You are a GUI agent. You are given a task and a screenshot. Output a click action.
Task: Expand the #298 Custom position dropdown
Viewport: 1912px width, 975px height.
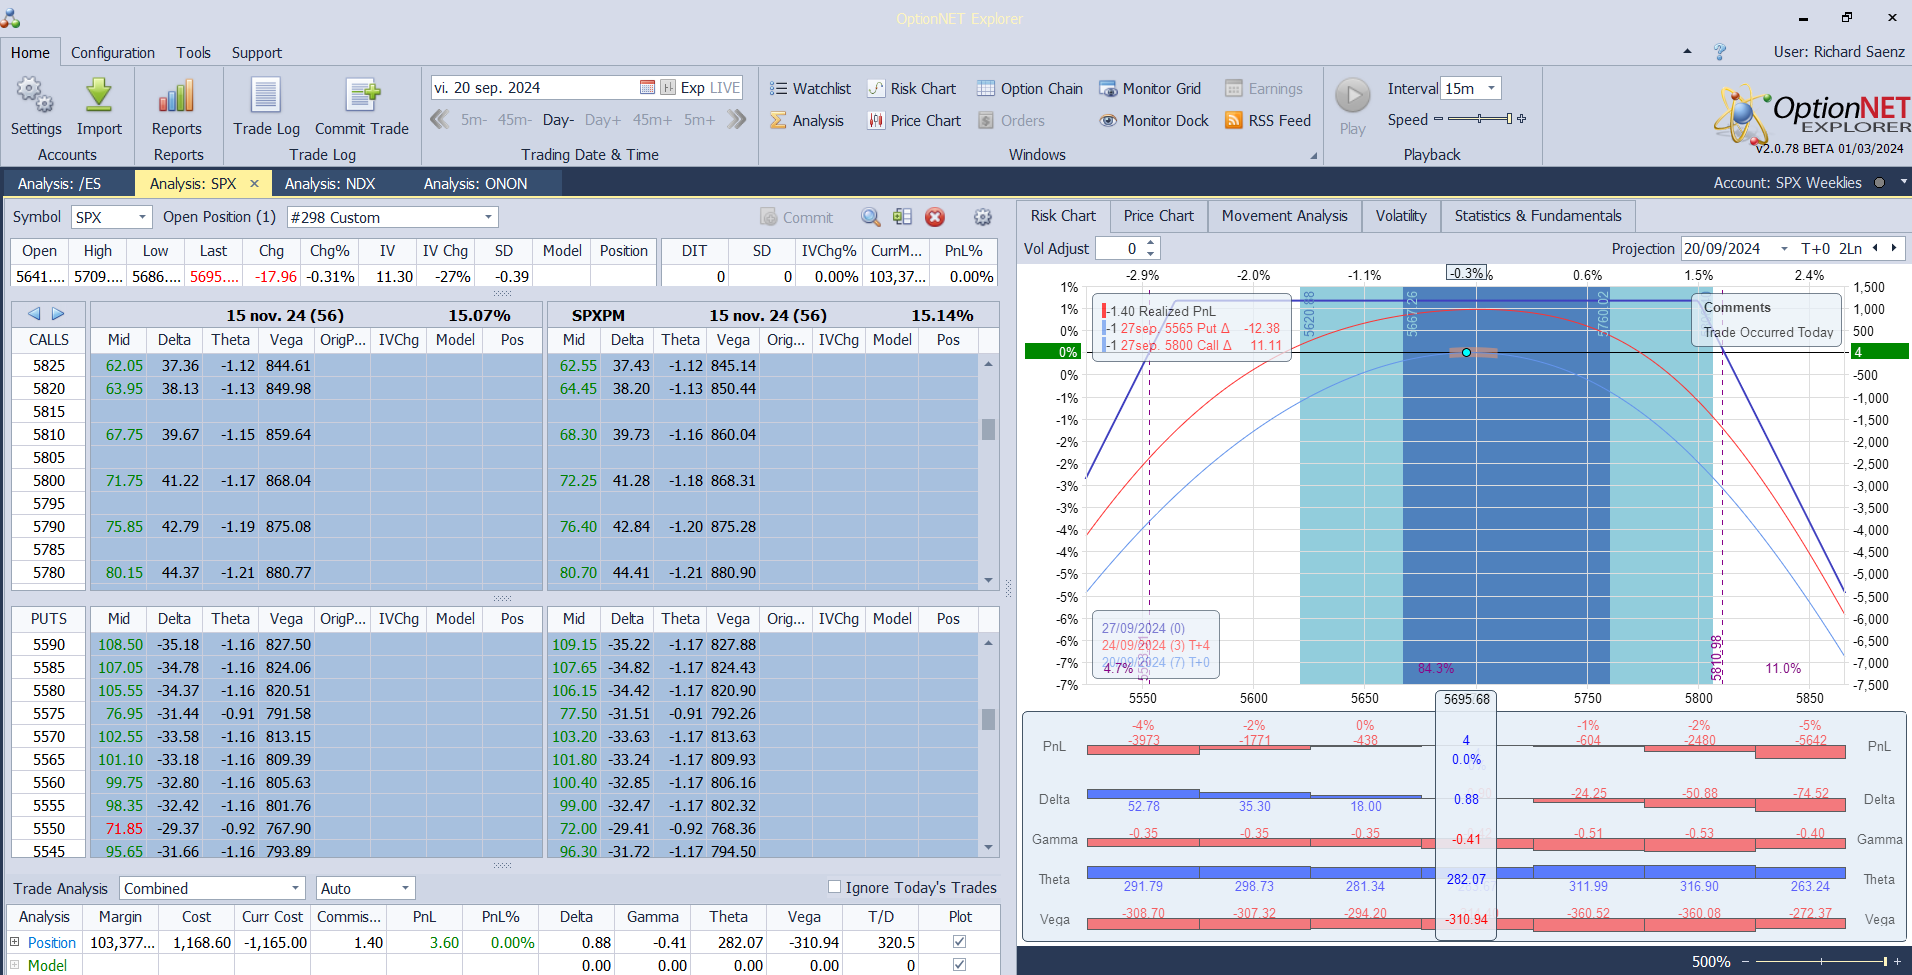pyautogui.click(x=392, y=217)
